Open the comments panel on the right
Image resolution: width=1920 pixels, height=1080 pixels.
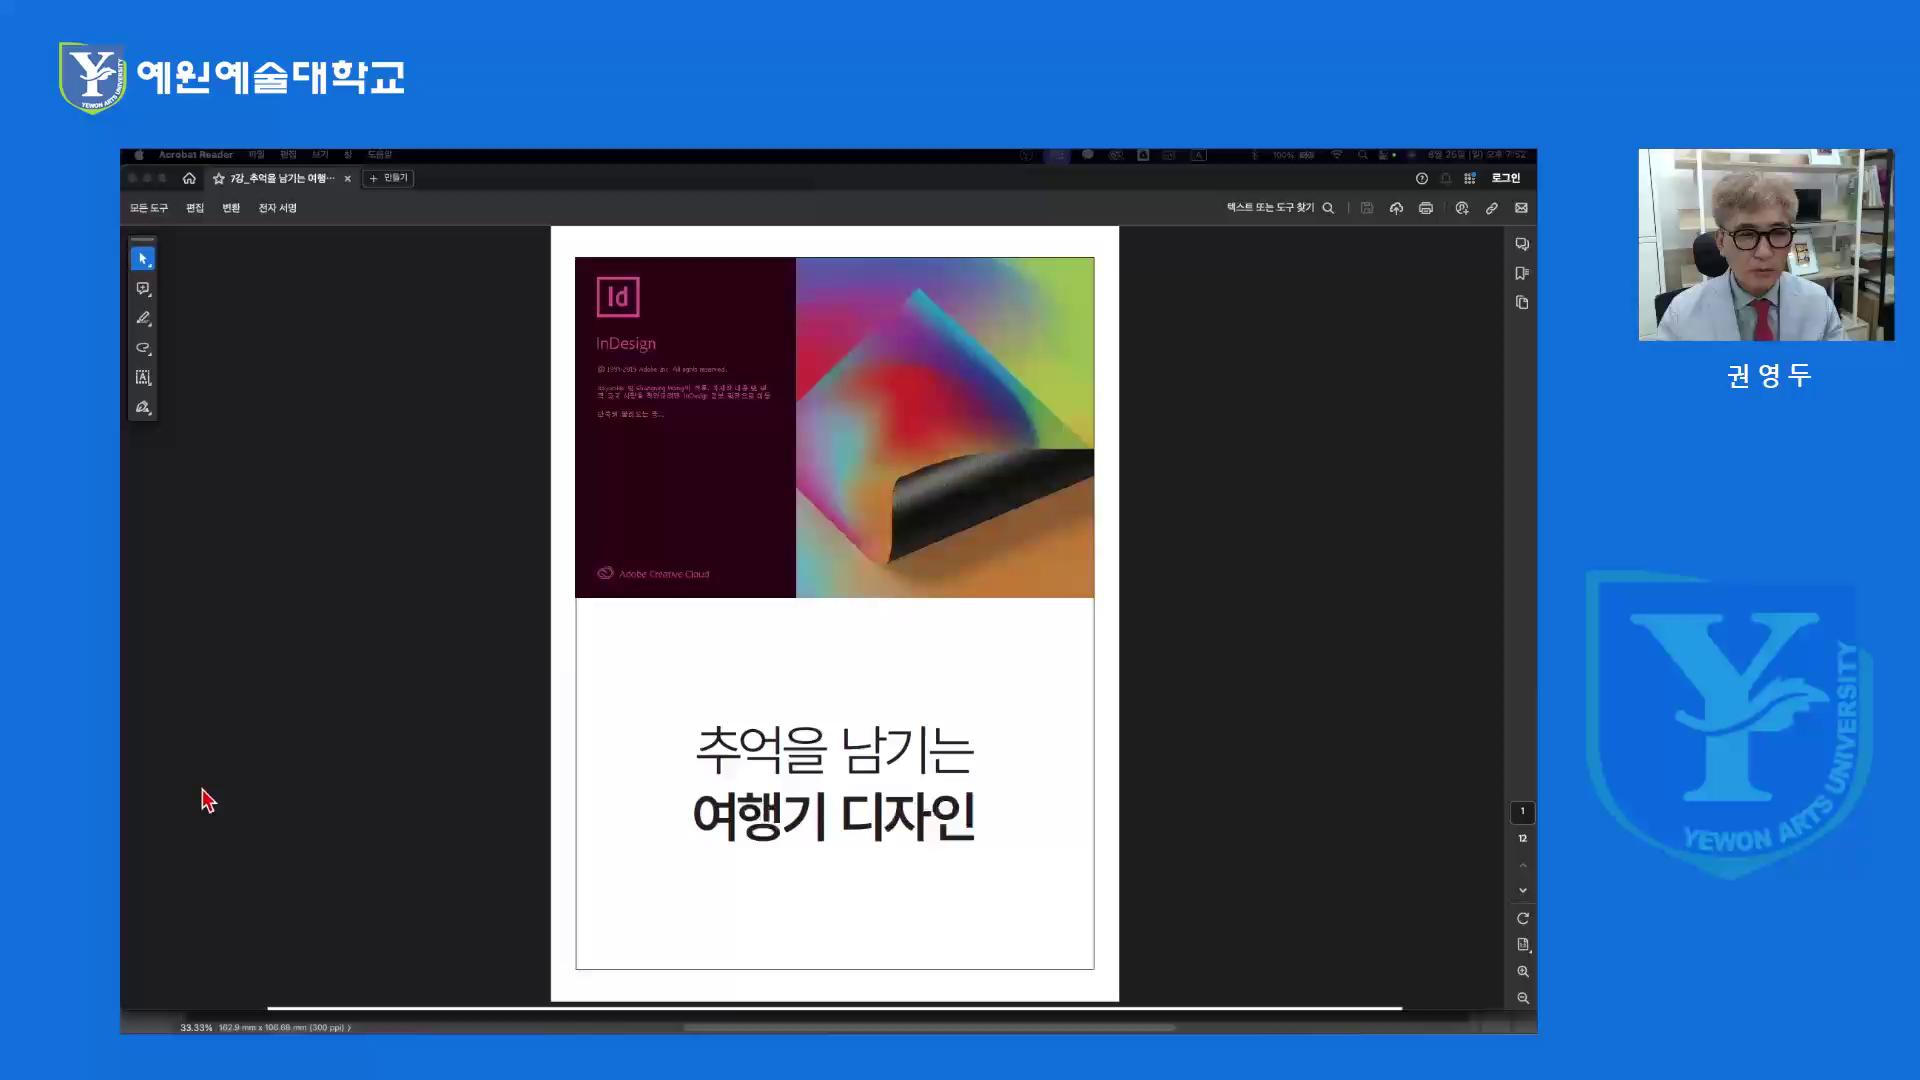(1521, 243)
